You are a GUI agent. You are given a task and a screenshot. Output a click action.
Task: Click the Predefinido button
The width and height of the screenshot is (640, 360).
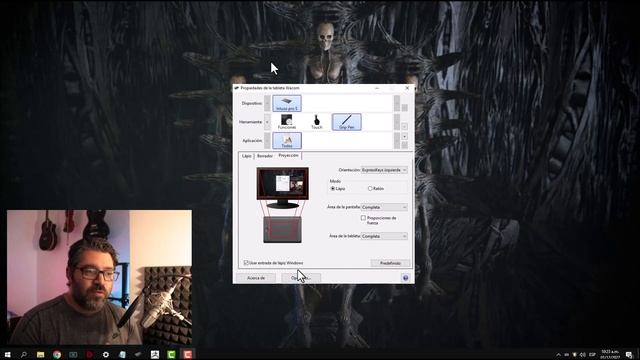(390, 263)
